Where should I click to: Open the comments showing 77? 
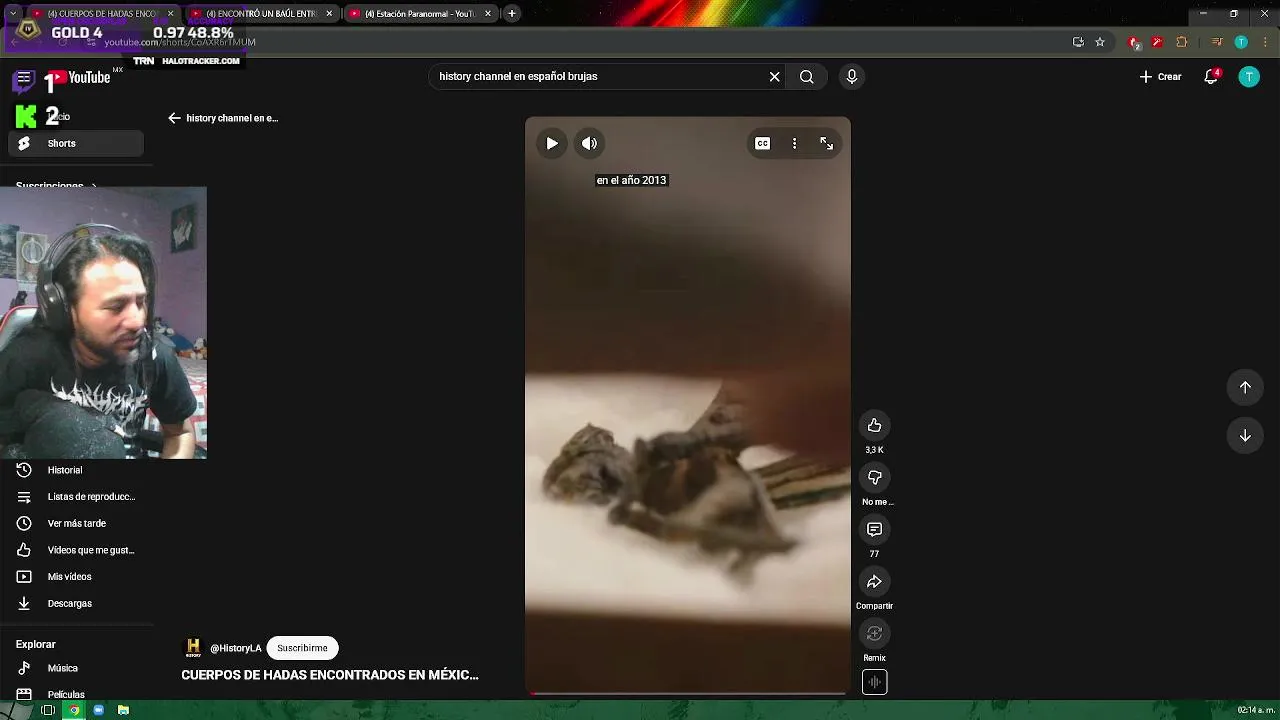pos(874,529)
